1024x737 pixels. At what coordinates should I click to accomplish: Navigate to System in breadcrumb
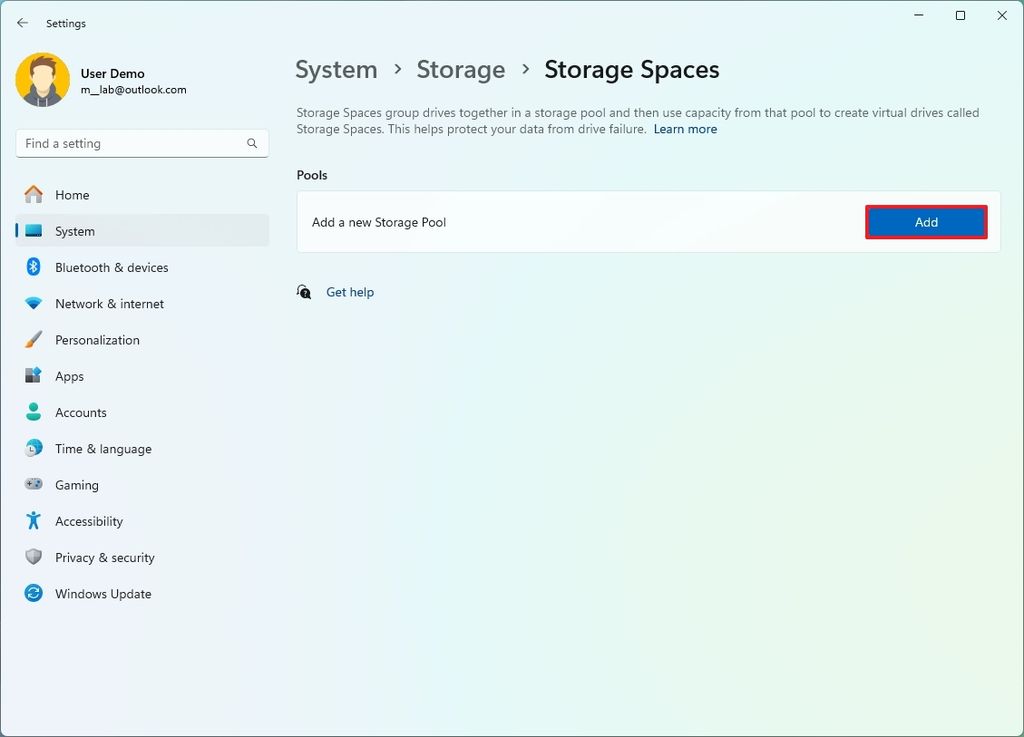pyautogui.click(x=336, y=70)
